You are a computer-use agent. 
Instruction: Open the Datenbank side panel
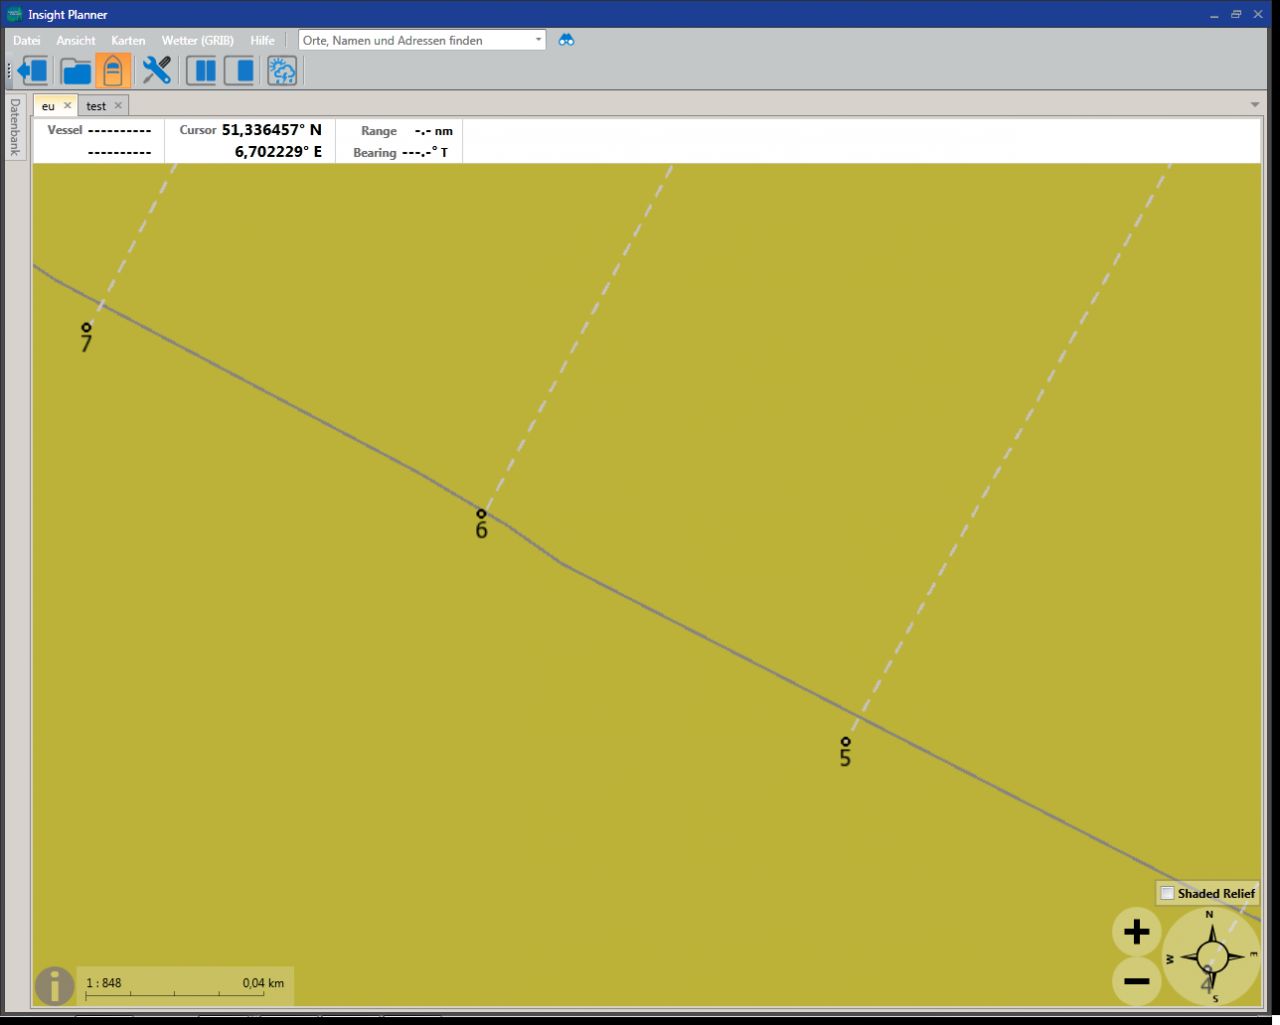click(x=15, y=127)
